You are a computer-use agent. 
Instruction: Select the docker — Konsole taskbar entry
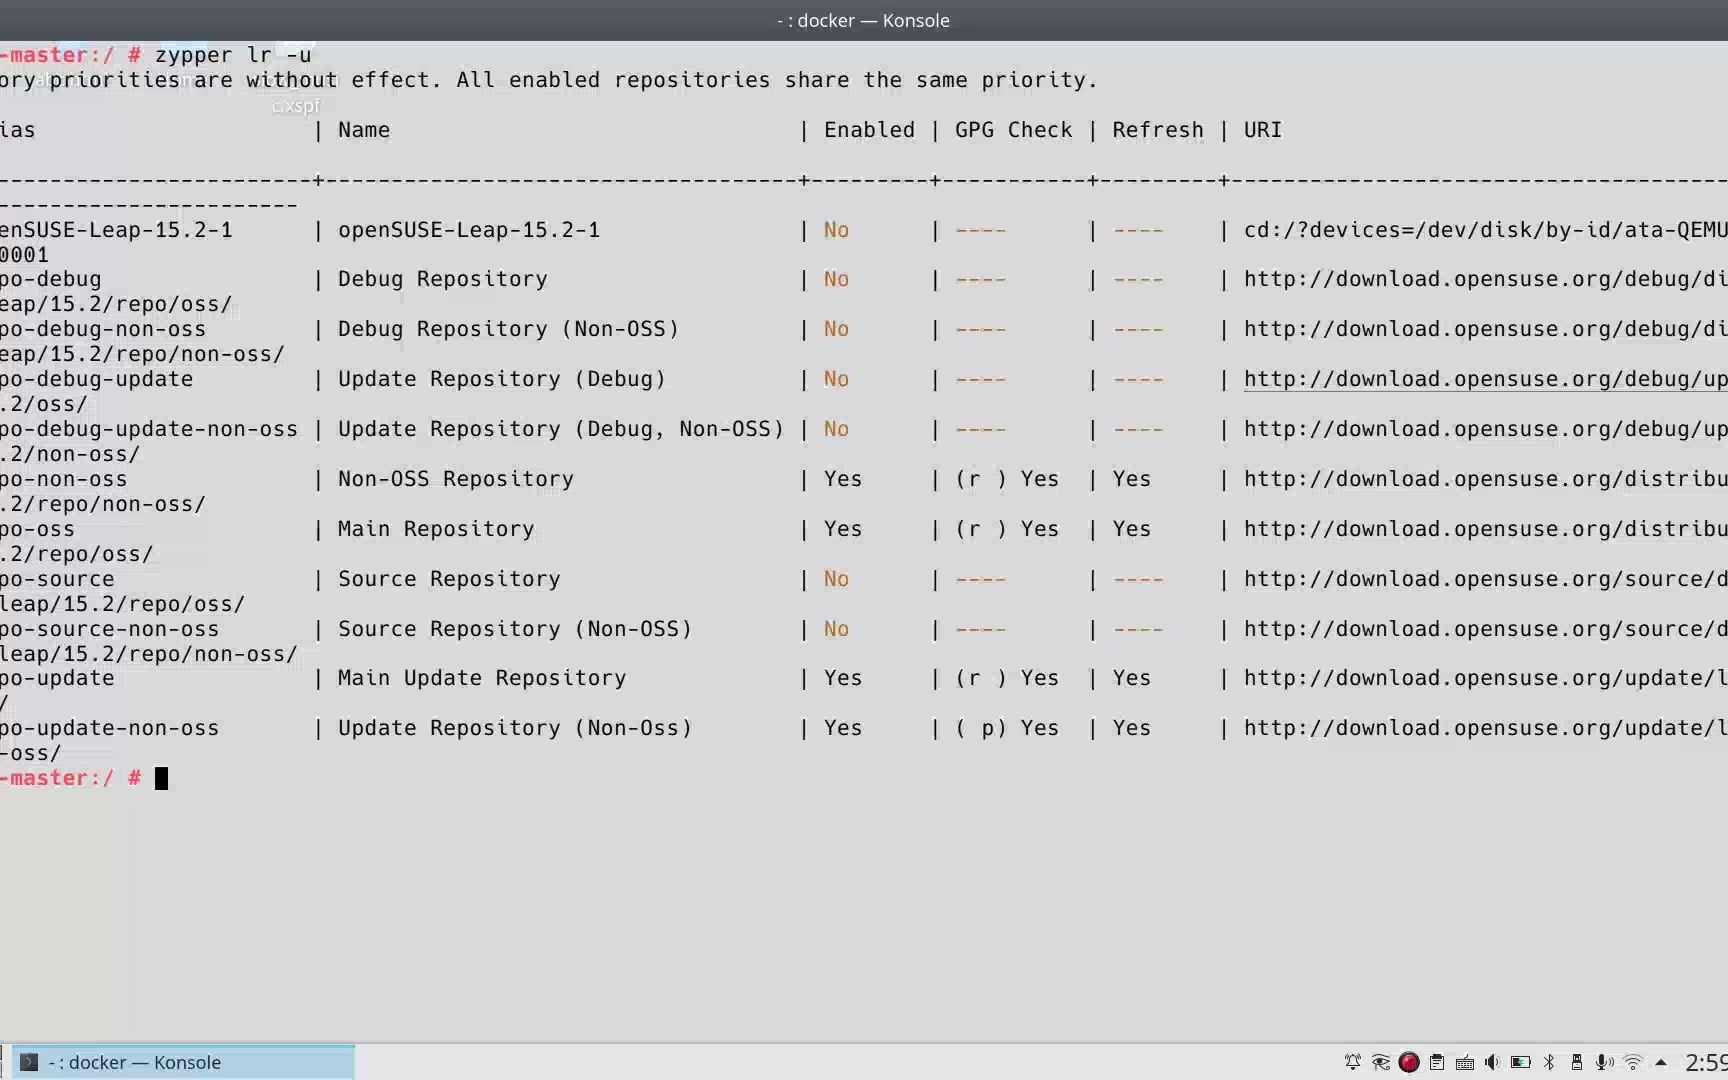(x=183, y=1062)
